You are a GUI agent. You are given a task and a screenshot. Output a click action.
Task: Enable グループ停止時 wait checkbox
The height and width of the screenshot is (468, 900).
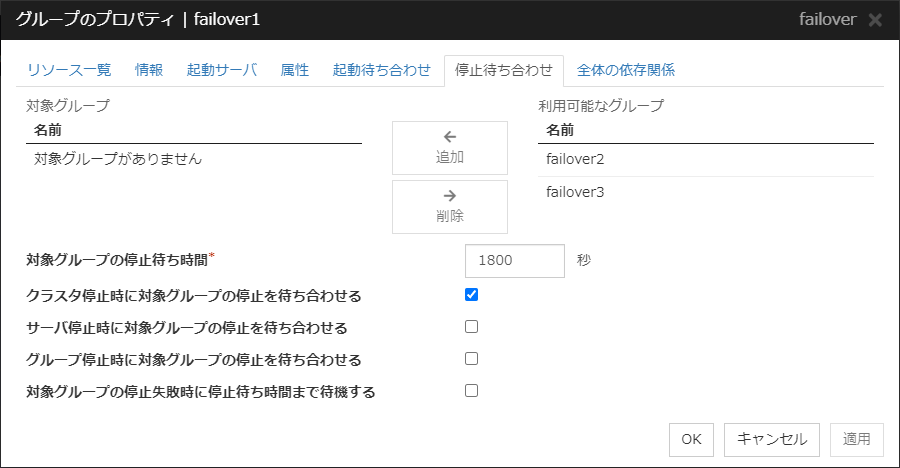[472, 358]
